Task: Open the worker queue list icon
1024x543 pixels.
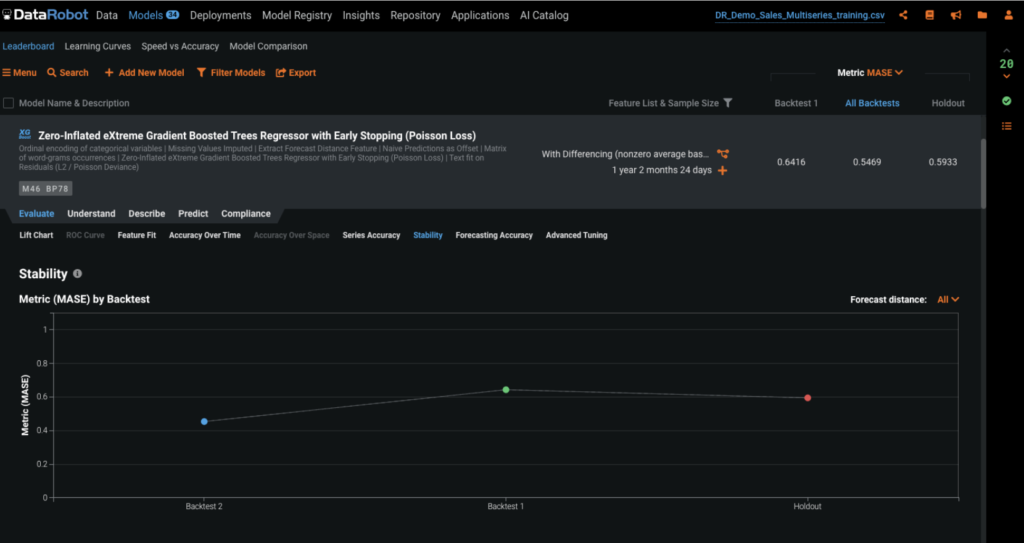Action: [x=1006, y=125]
